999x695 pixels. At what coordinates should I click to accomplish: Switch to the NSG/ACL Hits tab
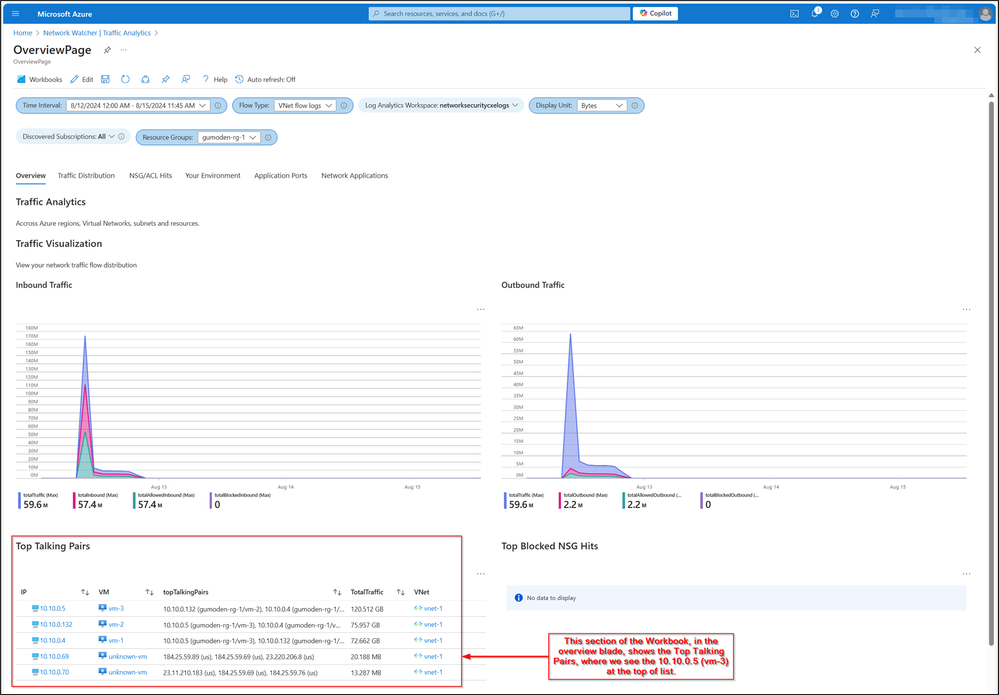tap(150, 176)
